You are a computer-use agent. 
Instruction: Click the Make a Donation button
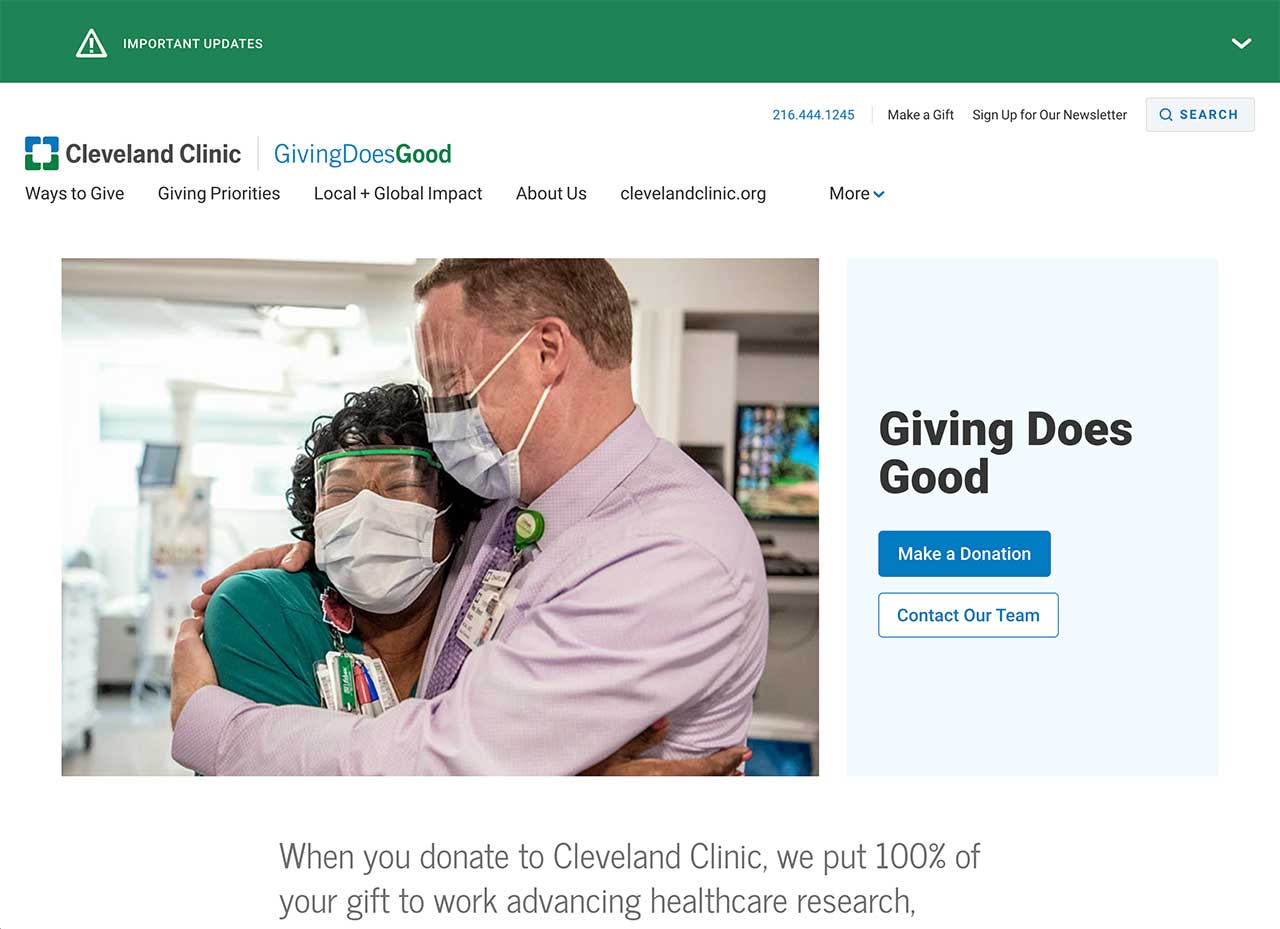pyautogui.click(x=964, y=554)
